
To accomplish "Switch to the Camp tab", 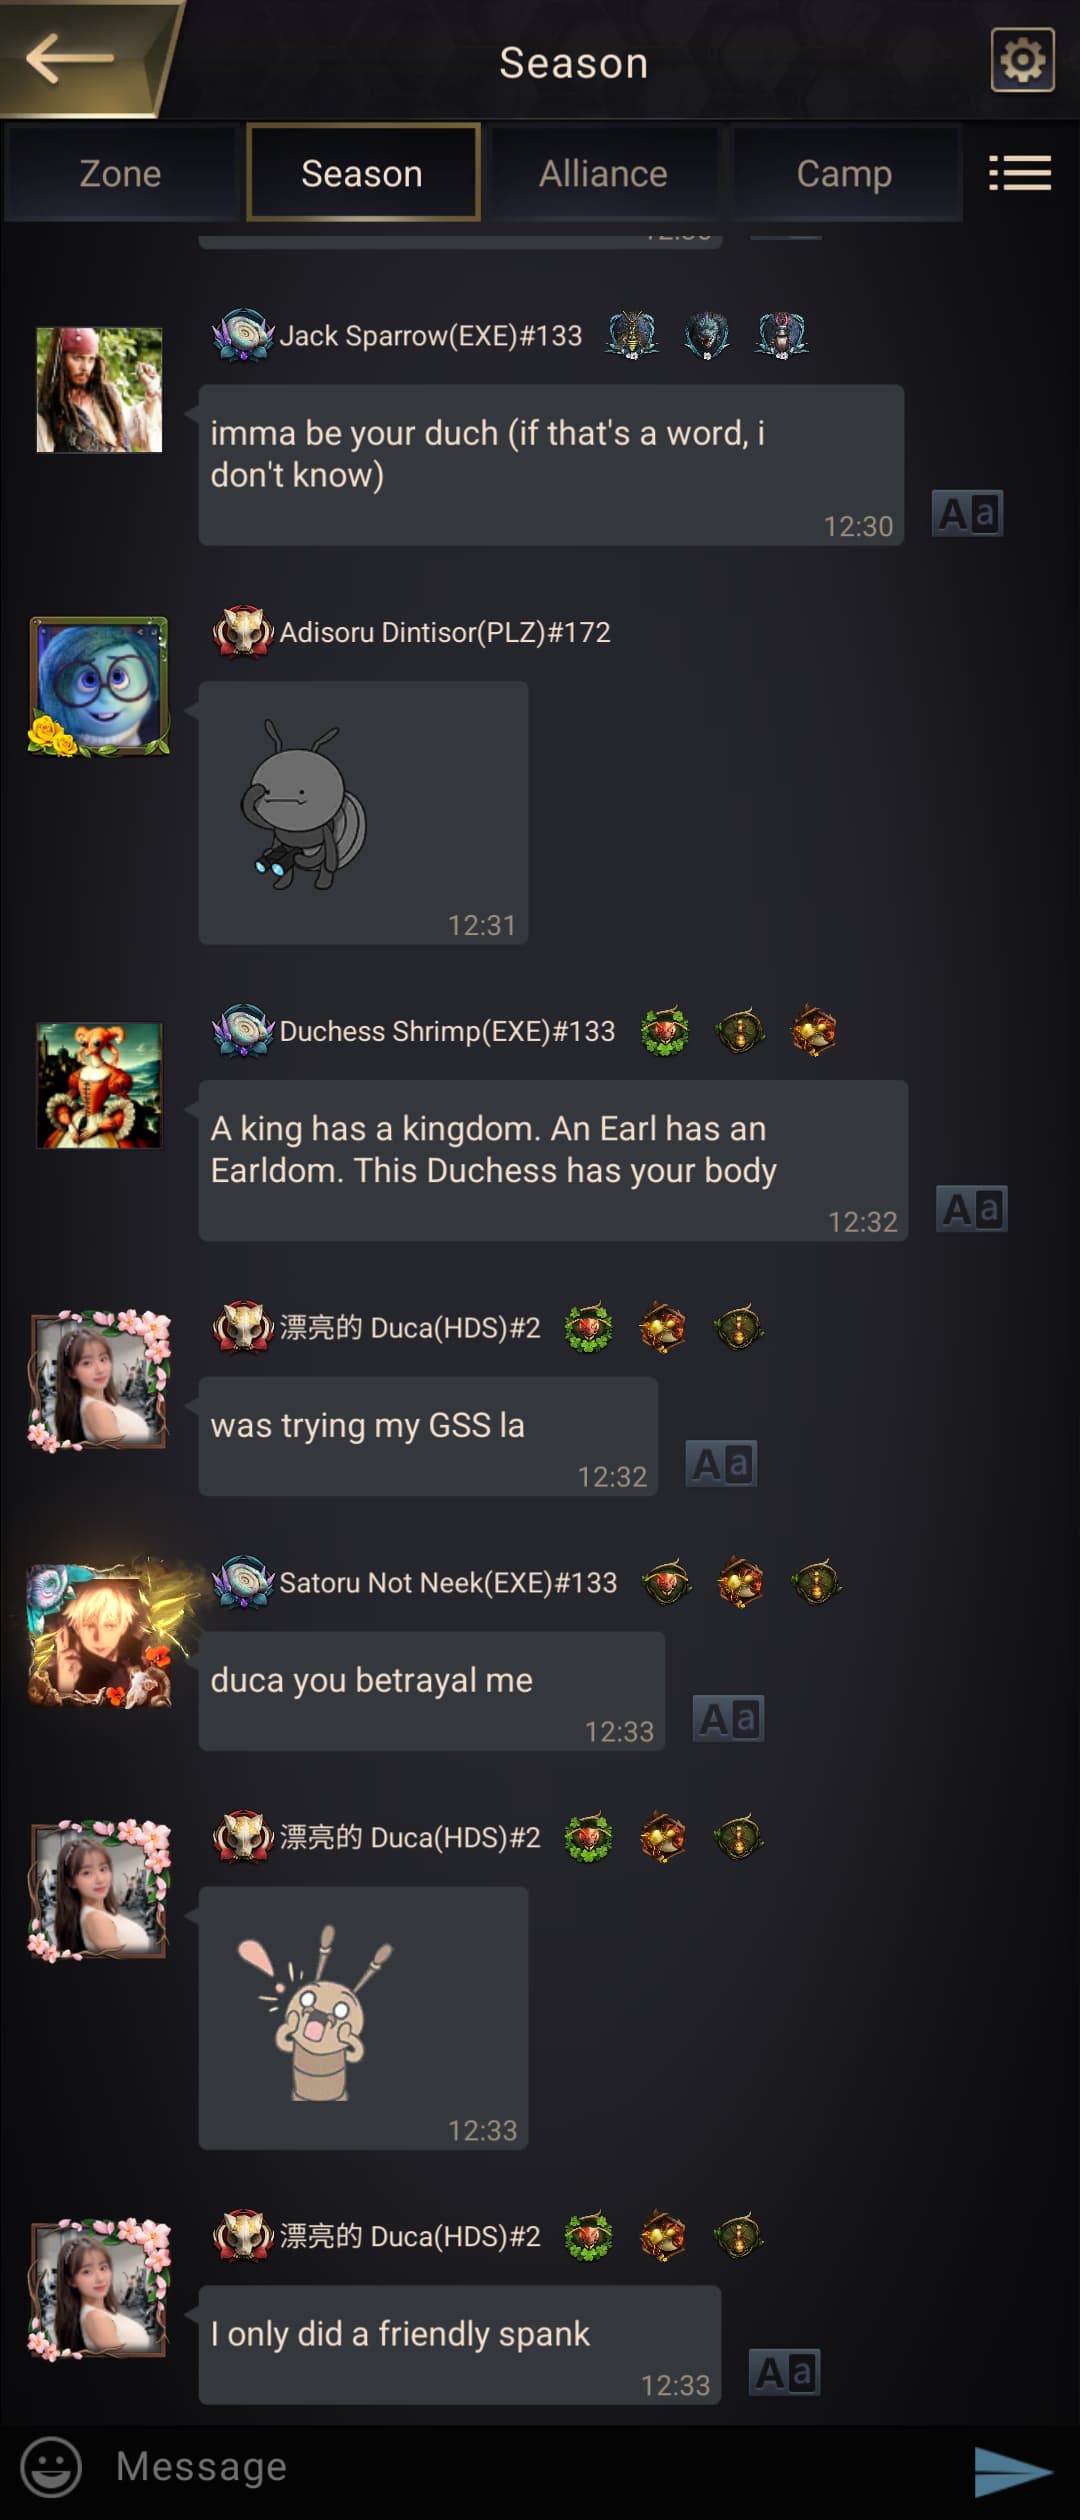I will [845, 173].
